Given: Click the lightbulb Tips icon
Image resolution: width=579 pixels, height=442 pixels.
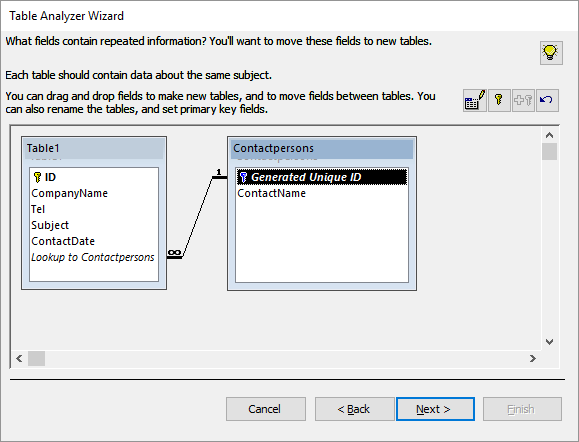Looking at the screenshot, I should 551,53.
